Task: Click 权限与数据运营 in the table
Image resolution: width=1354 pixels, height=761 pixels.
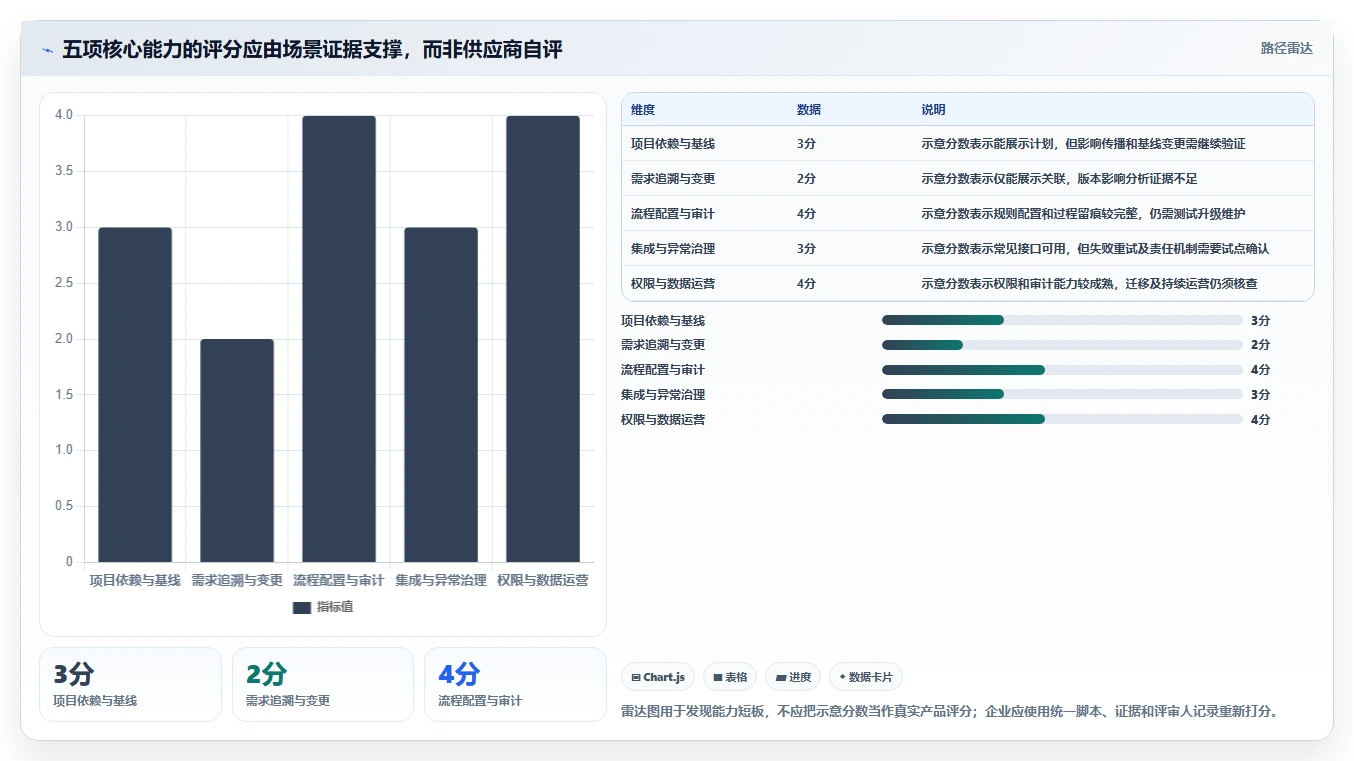Action: (x=673, y=284)
